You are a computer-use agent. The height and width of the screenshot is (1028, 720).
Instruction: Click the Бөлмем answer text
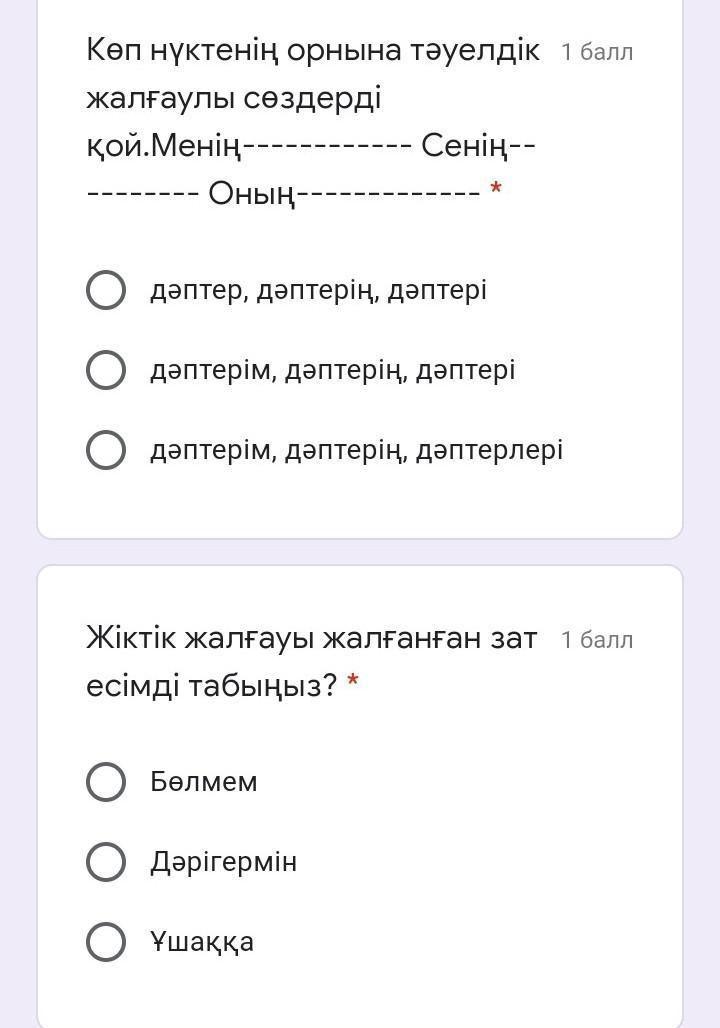[x=204, y=782]
